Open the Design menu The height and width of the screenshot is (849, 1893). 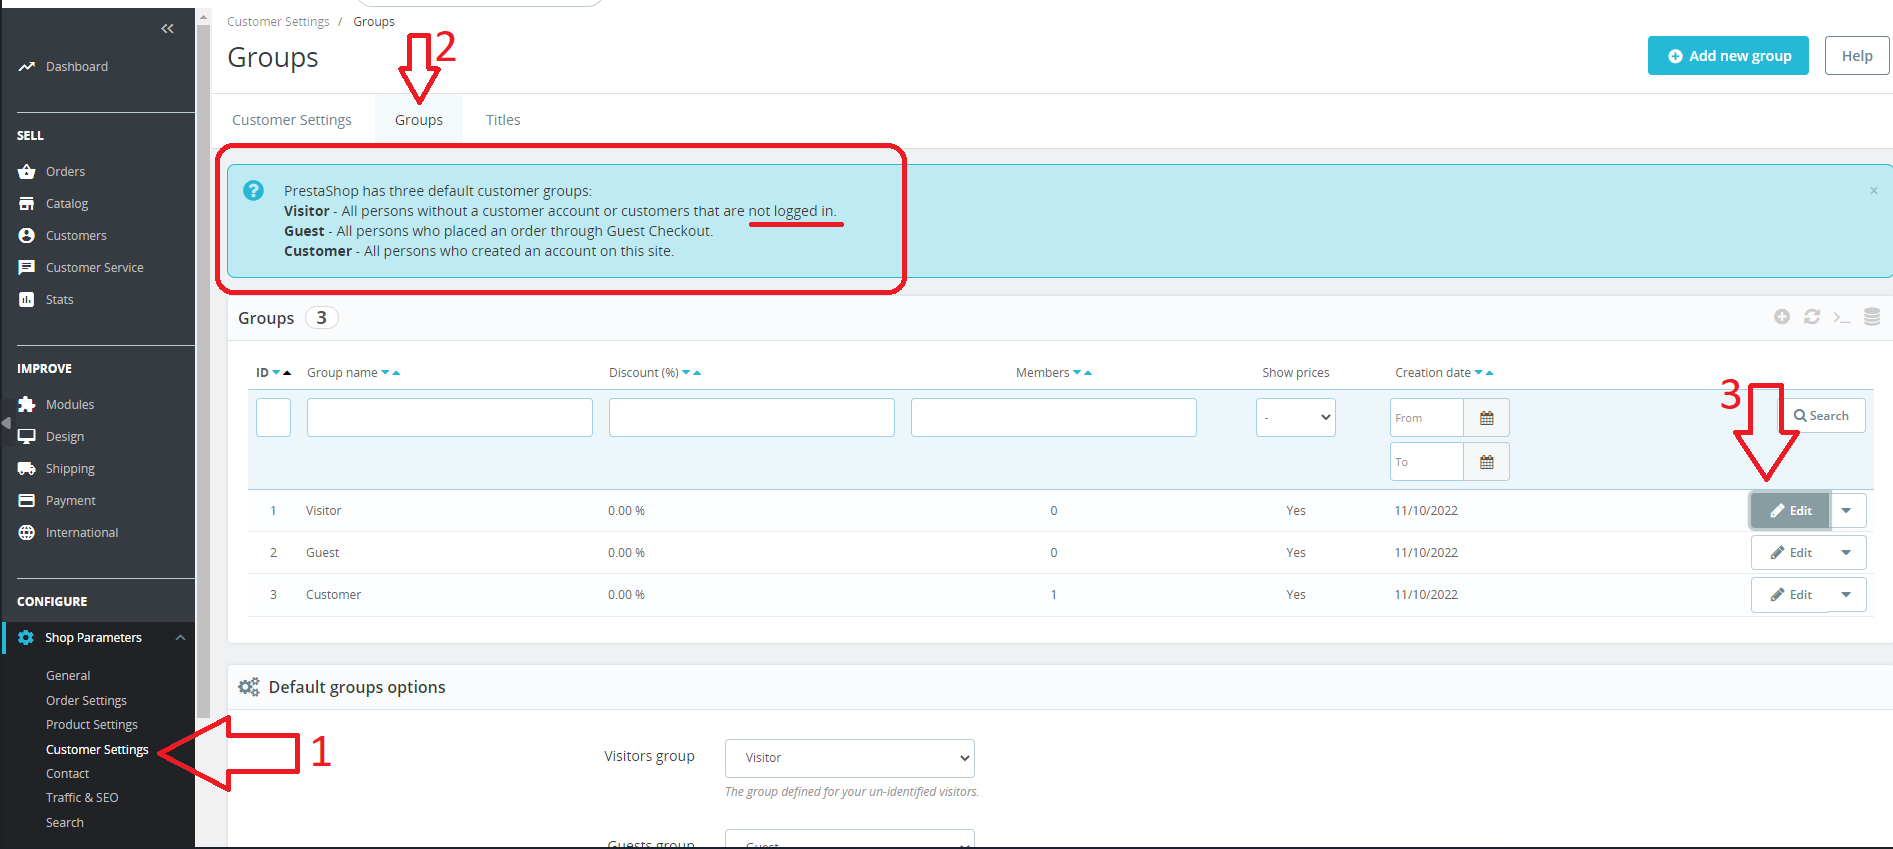[65, 437]
